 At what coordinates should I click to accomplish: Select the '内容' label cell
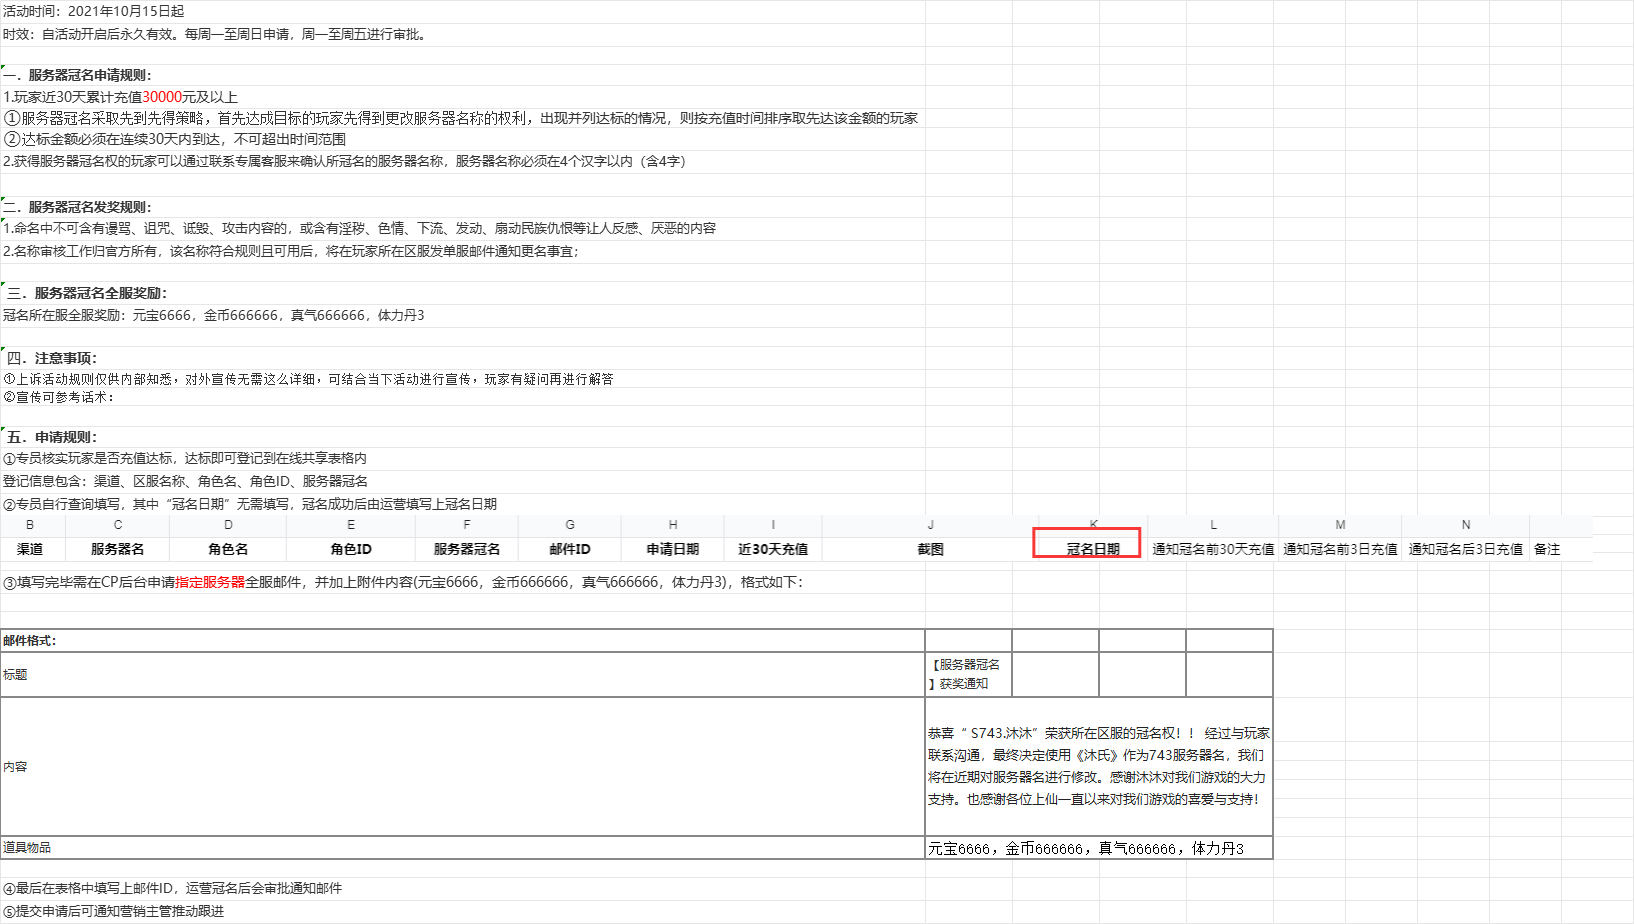(x=463, y=767)
